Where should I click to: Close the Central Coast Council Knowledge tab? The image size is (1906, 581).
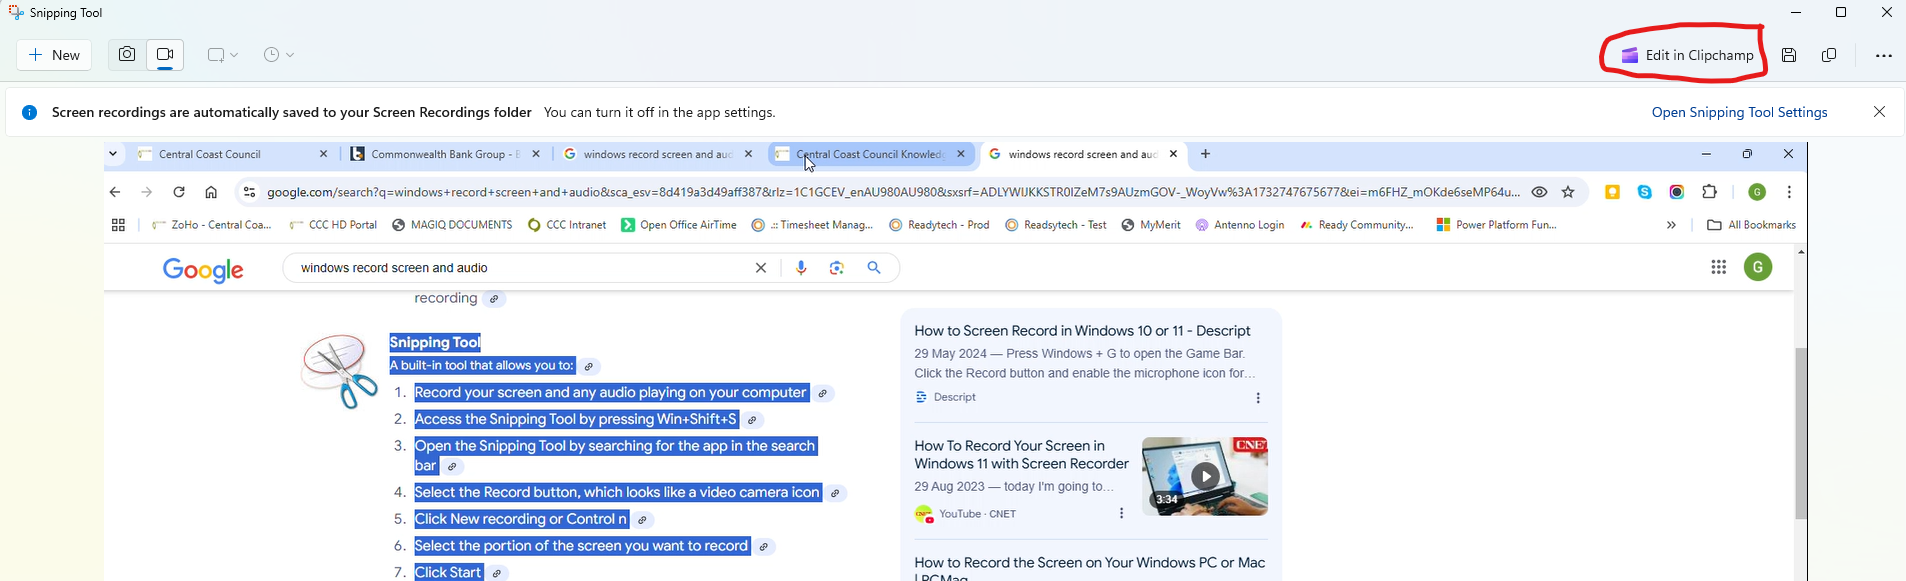point(961,154)
